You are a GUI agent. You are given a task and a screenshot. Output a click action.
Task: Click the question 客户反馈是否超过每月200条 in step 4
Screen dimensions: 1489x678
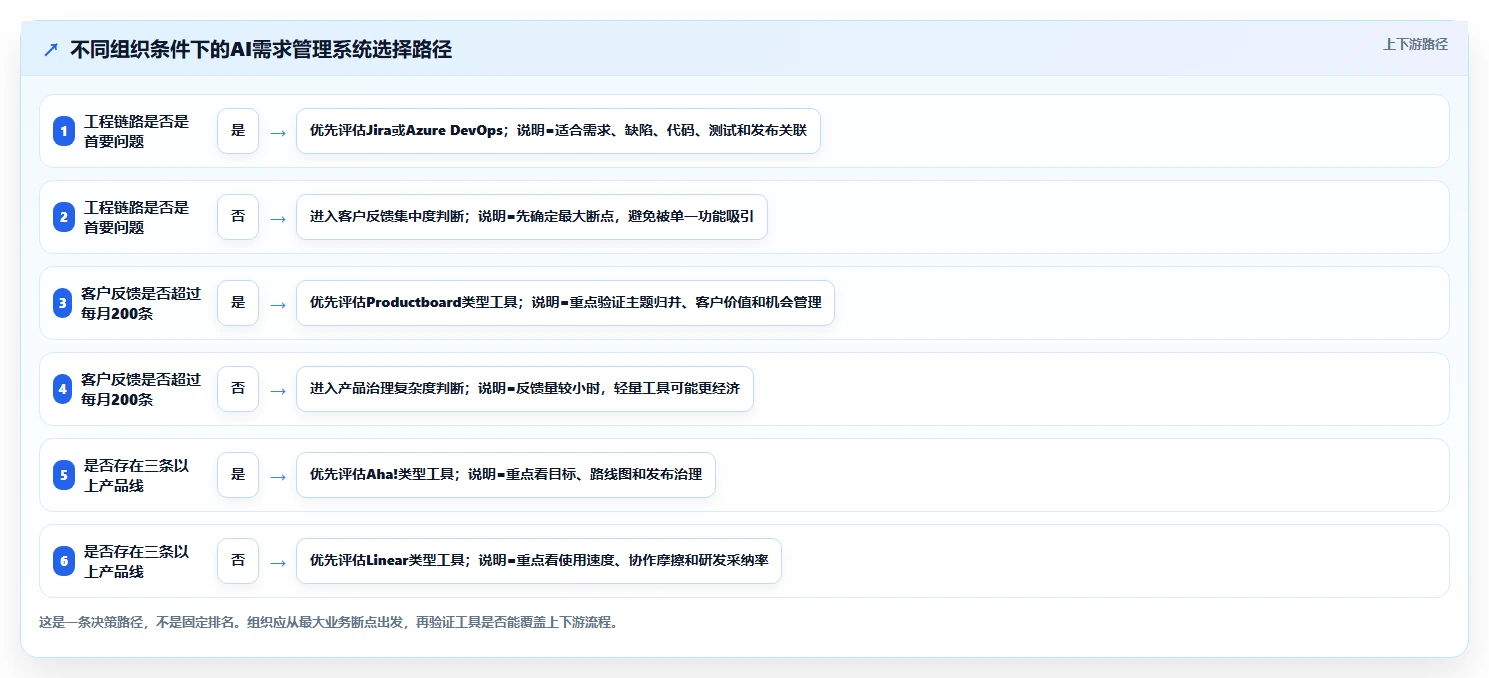pos(141,389)
